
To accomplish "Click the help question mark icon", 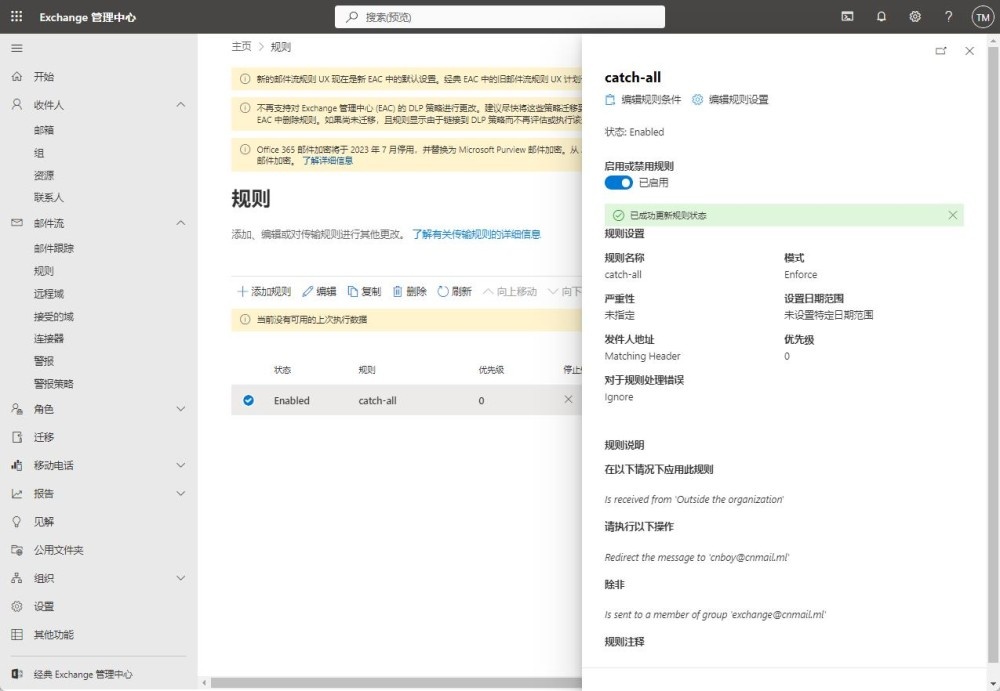I will pos(949,17).
